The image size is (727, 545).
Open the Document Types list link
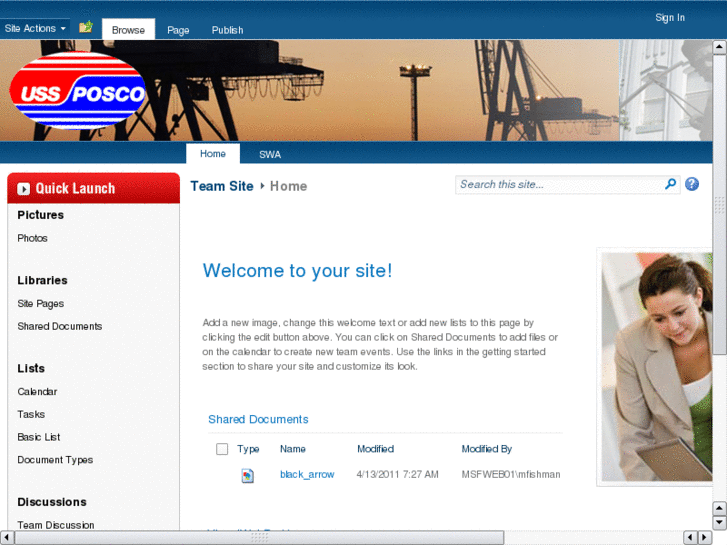(55, 460)
